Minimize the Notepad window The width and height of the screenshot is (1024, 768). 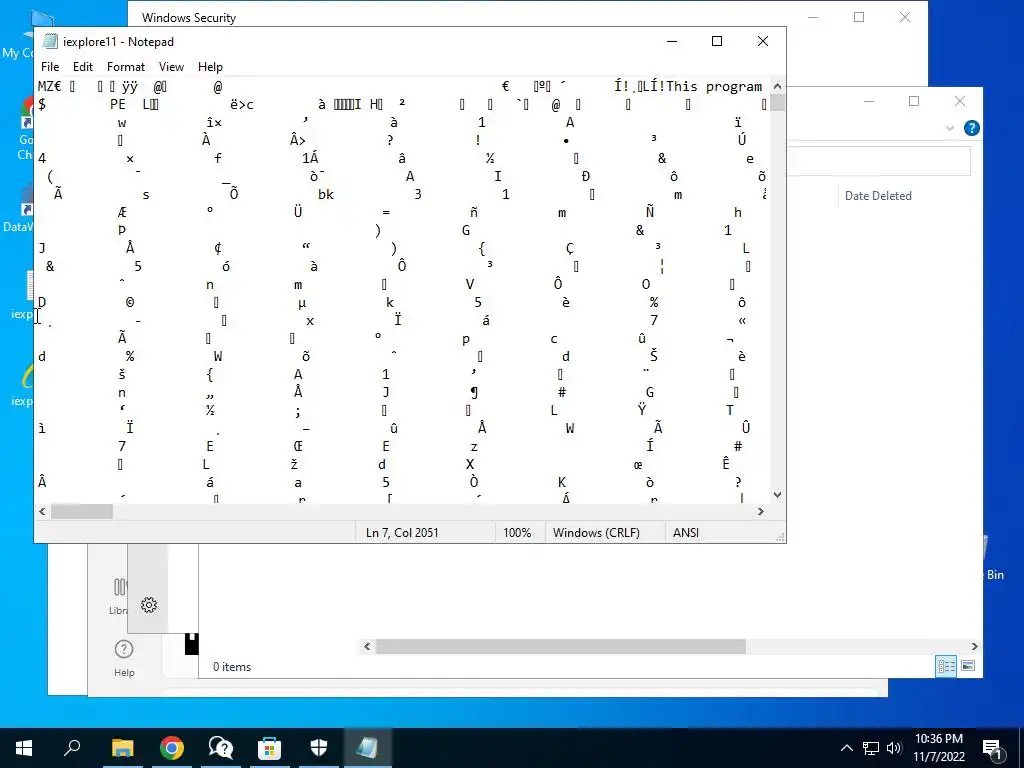click(x=672, y=41)
